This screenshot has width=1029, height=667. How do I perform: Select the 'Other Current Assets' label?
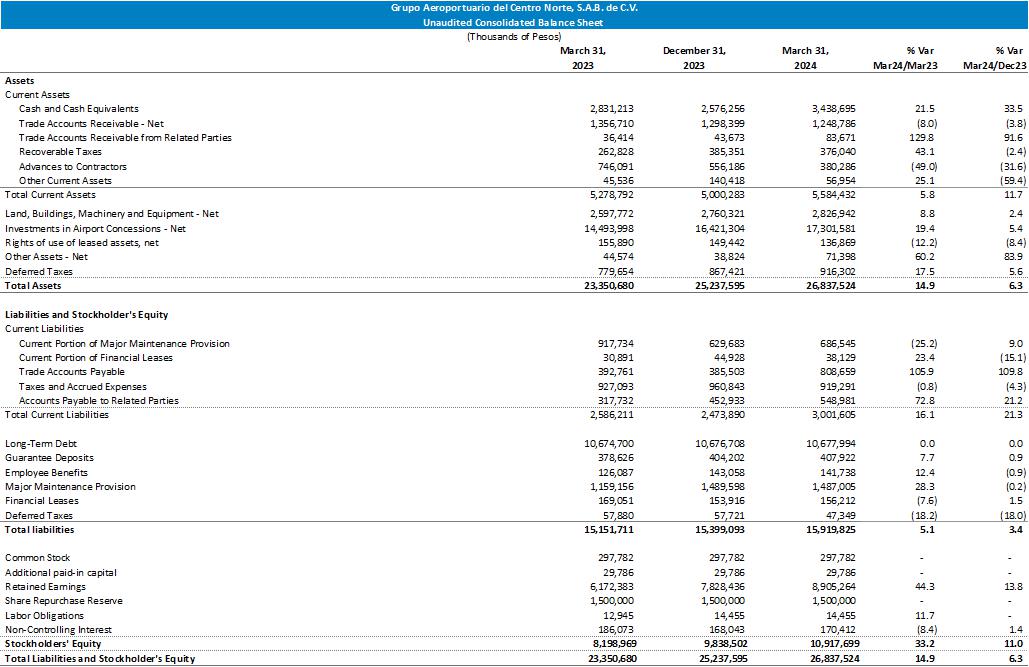point(66,181)
